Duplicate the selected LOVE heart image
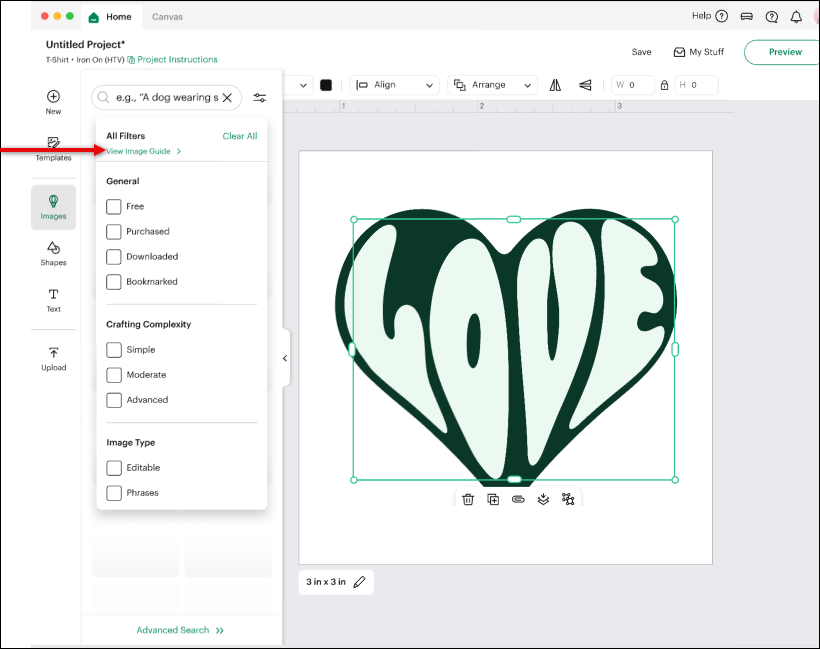Viewport: 820px width, 649px height. pyautogui.click(x=493, y=499)
